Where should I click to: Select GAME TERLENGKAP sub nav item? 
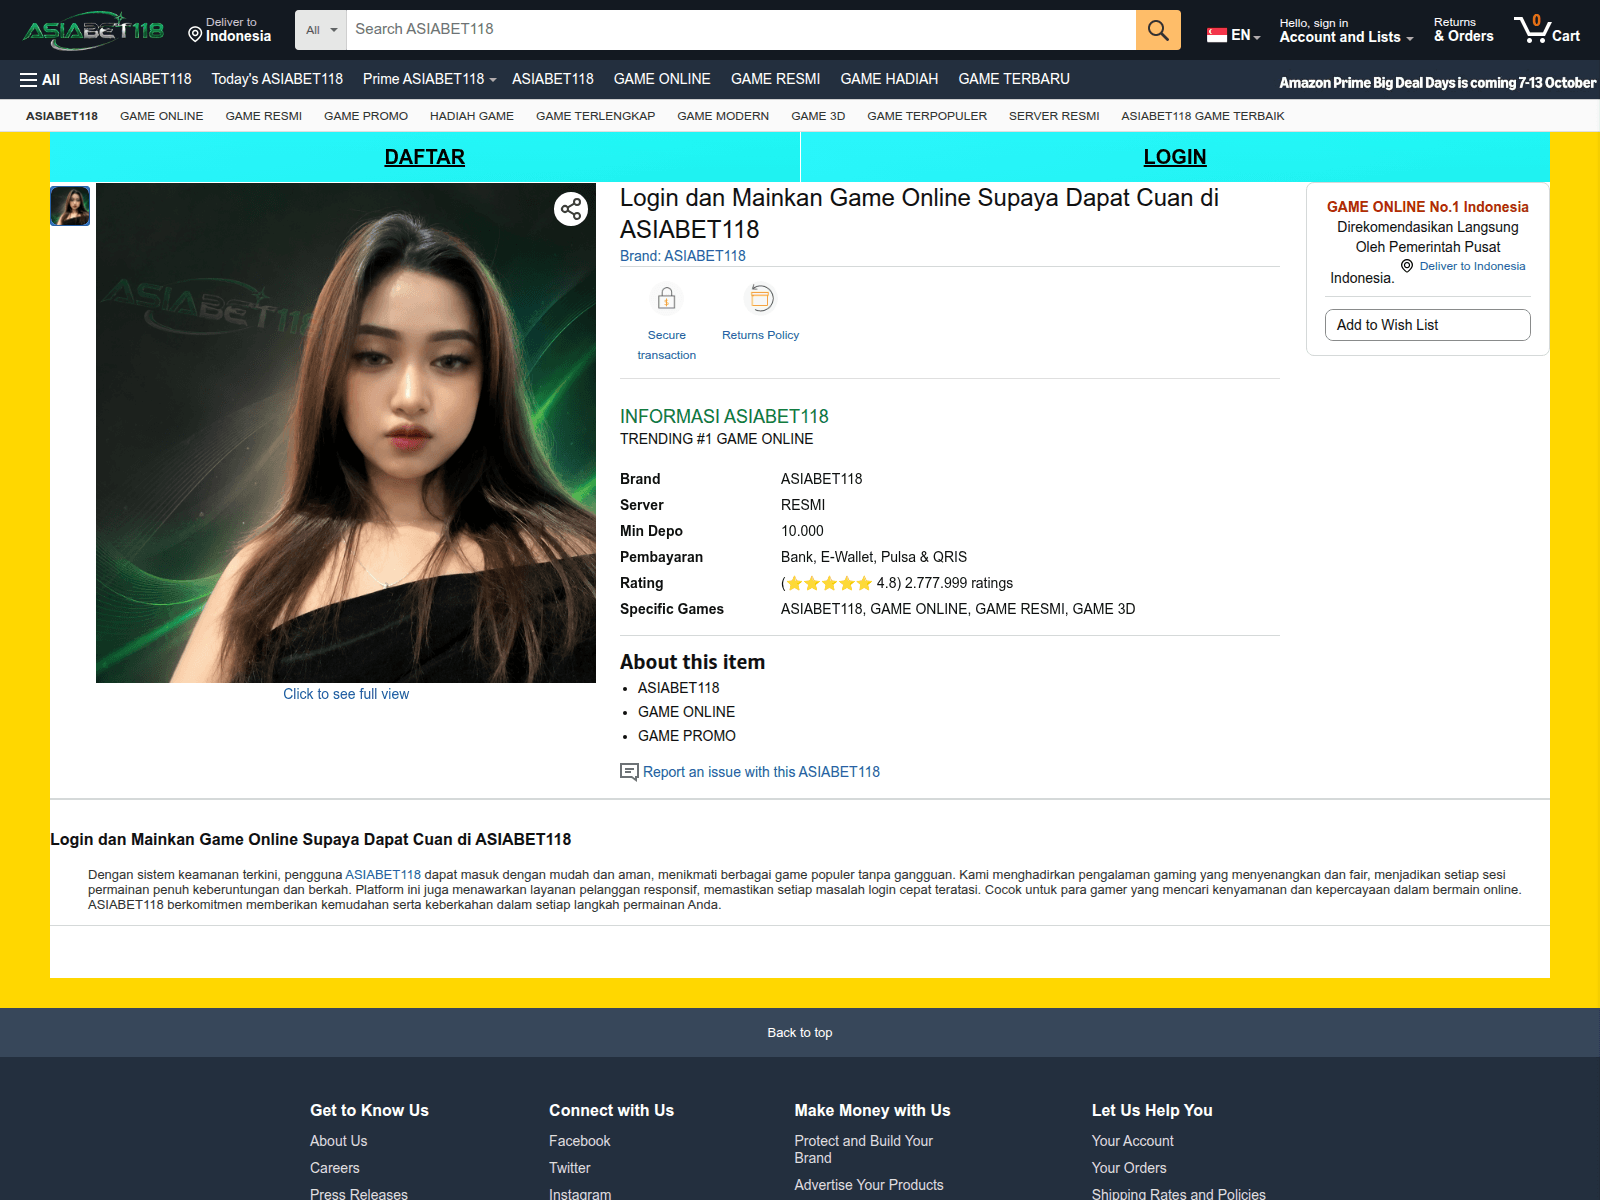tap(596, 116)
